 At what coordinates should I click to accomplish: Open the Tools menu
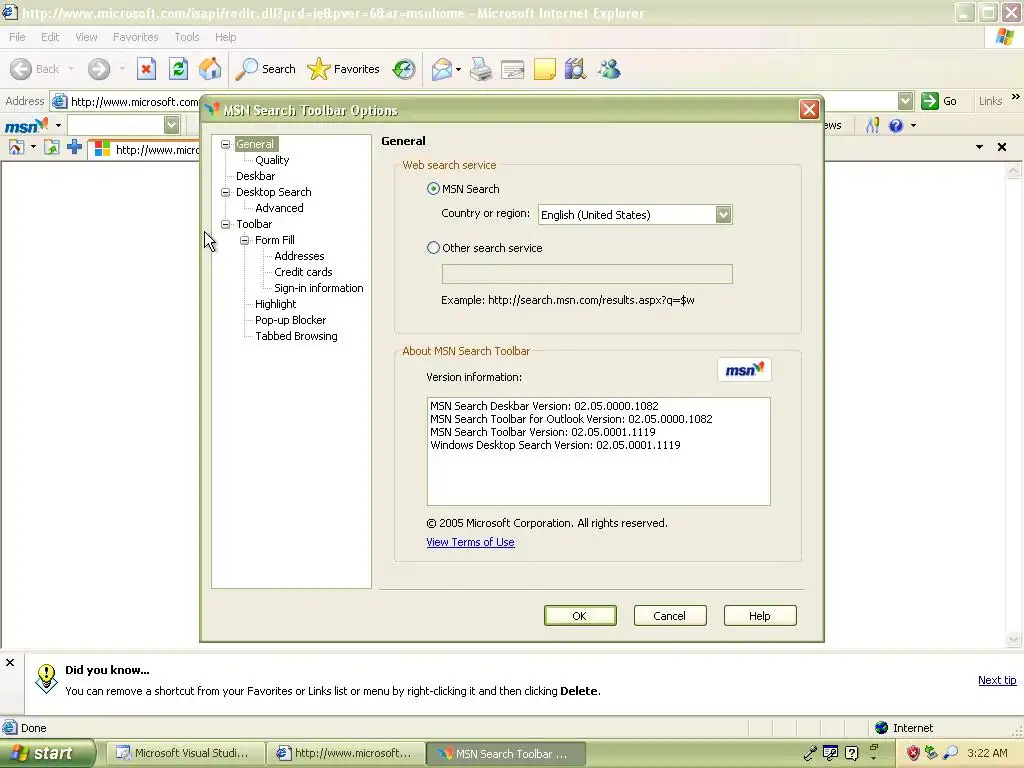point(187,37)
